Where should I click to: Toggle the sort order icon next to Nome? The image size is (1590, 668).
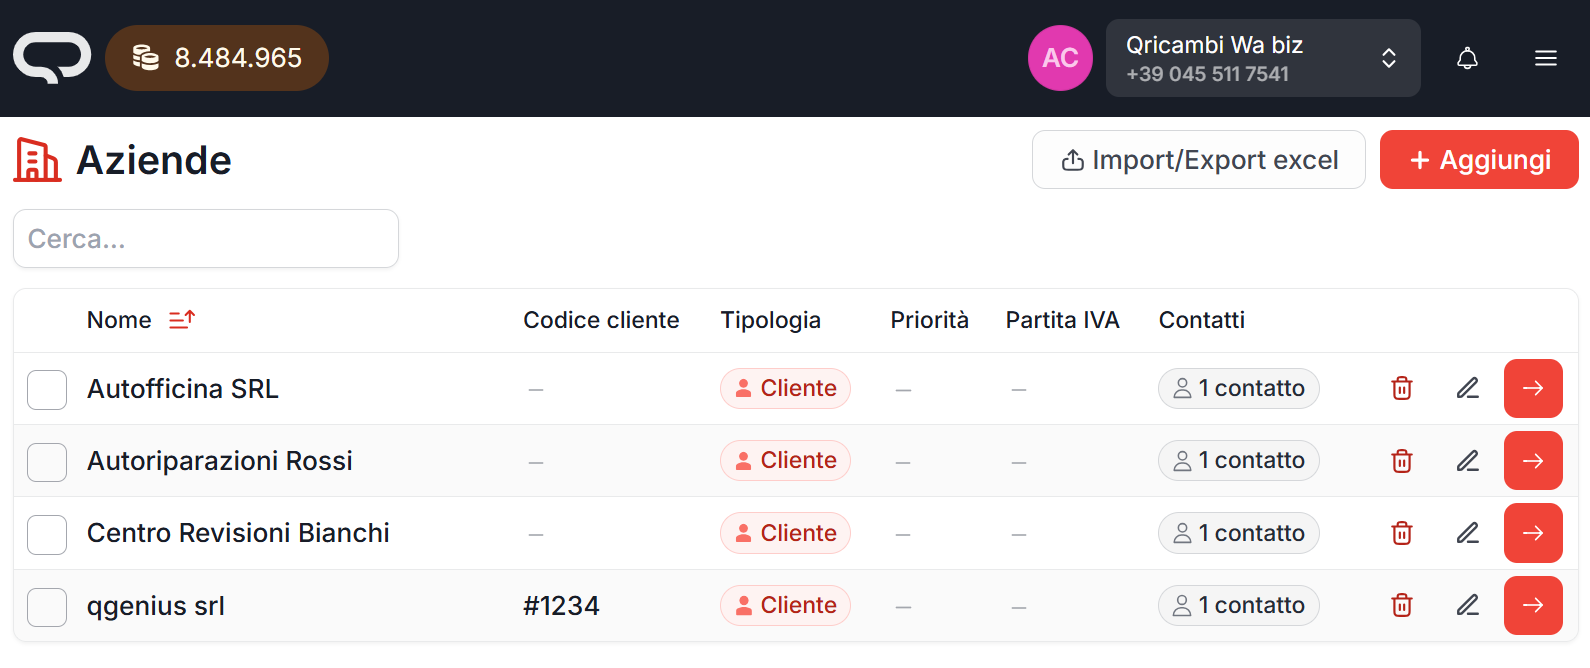[x=181, y=320]
